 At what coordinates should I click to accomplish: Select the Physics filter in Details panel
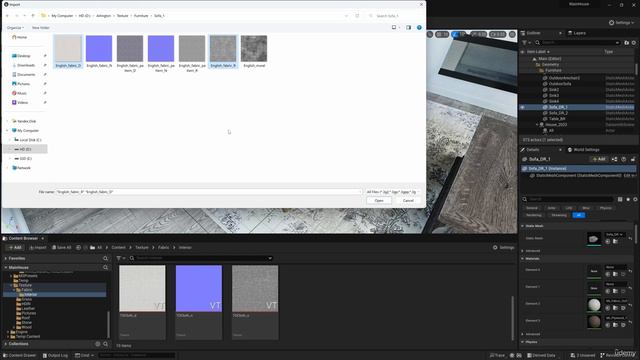pos(605,208)
